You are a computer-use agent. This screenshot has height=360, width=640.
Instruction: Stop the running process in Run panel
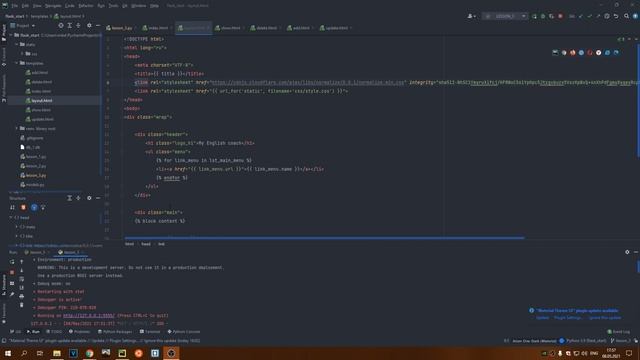pos(12,272)
